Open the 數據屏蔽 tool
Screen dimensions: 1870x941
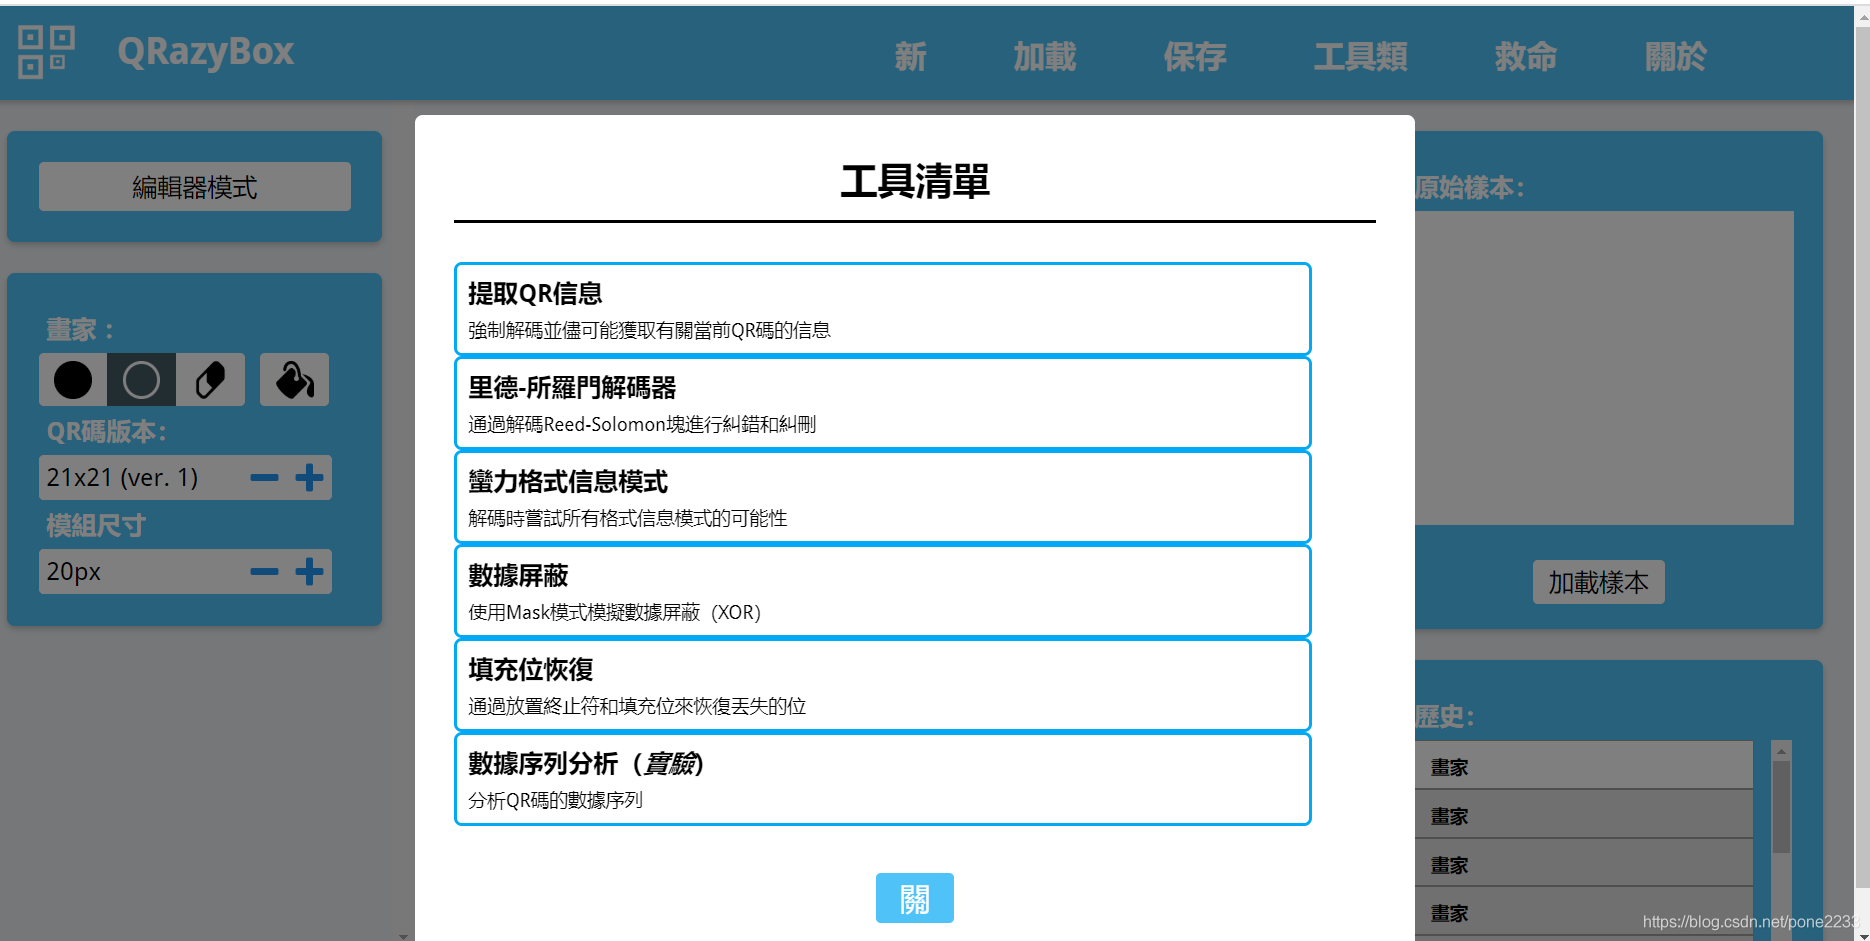(882, 591)
